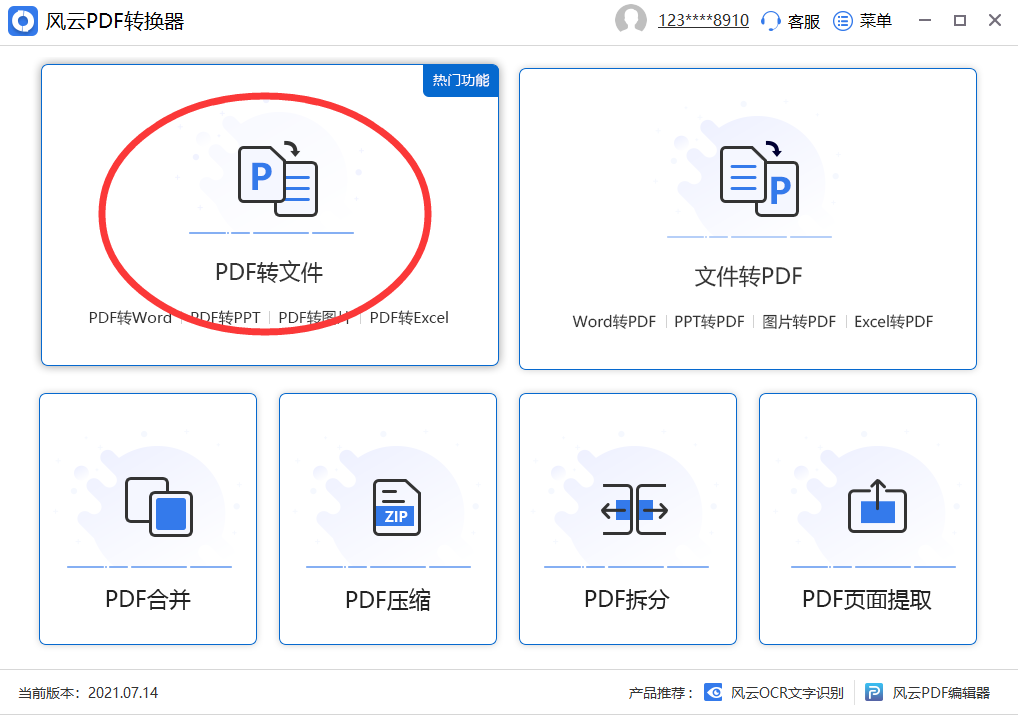Click the 风云PDF转换器 window title
Screen dimensions: 1018x715
[115, 21]
